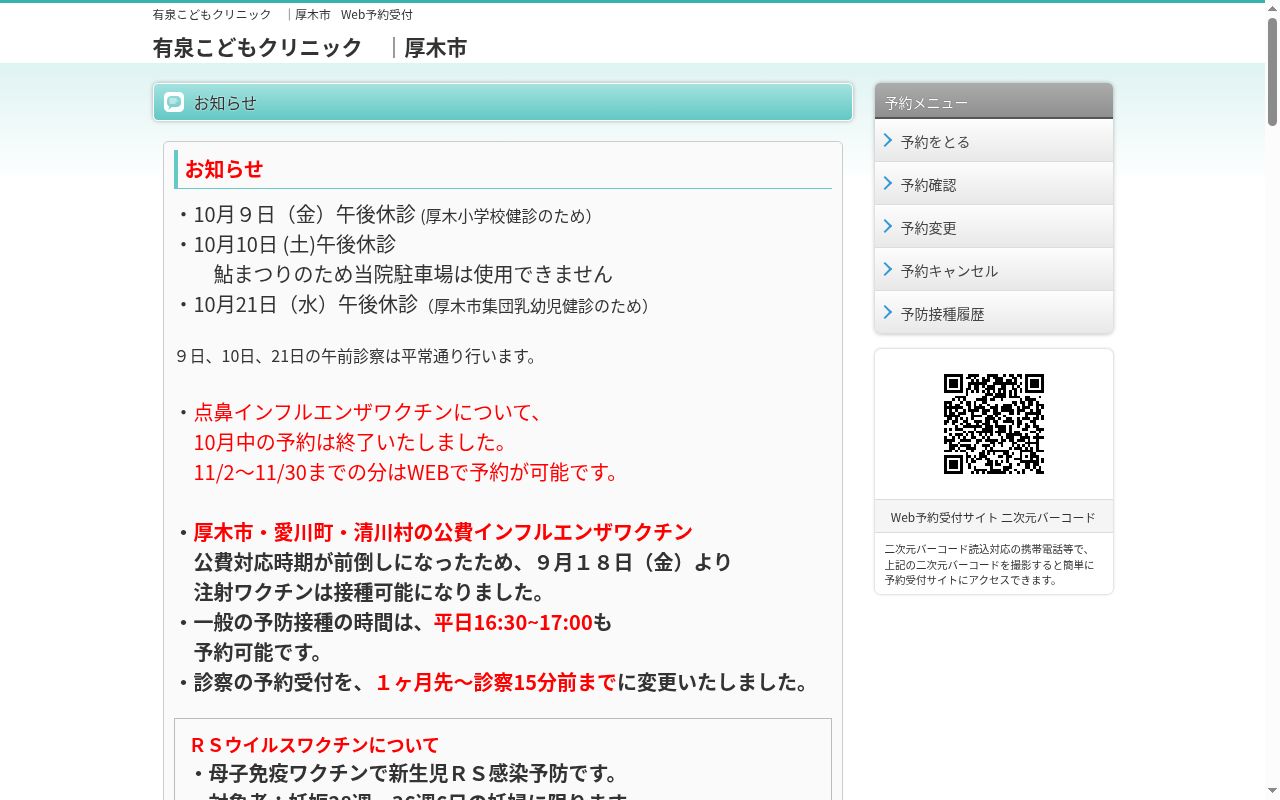
Task: Click the 午前診察は平常通り行います sentence
Action: [356, 356]
